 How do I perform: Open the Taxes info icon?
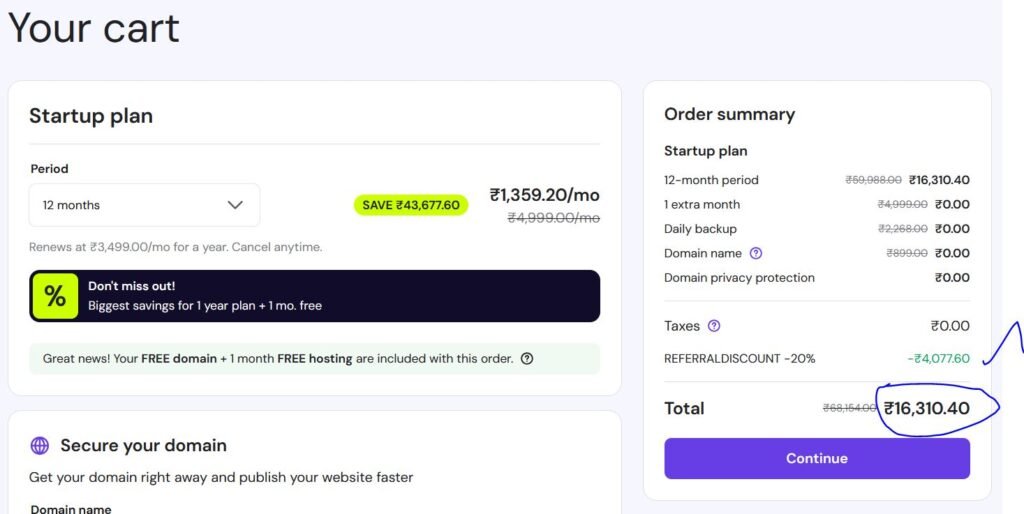pyautogui.click(x=714, y=326)
